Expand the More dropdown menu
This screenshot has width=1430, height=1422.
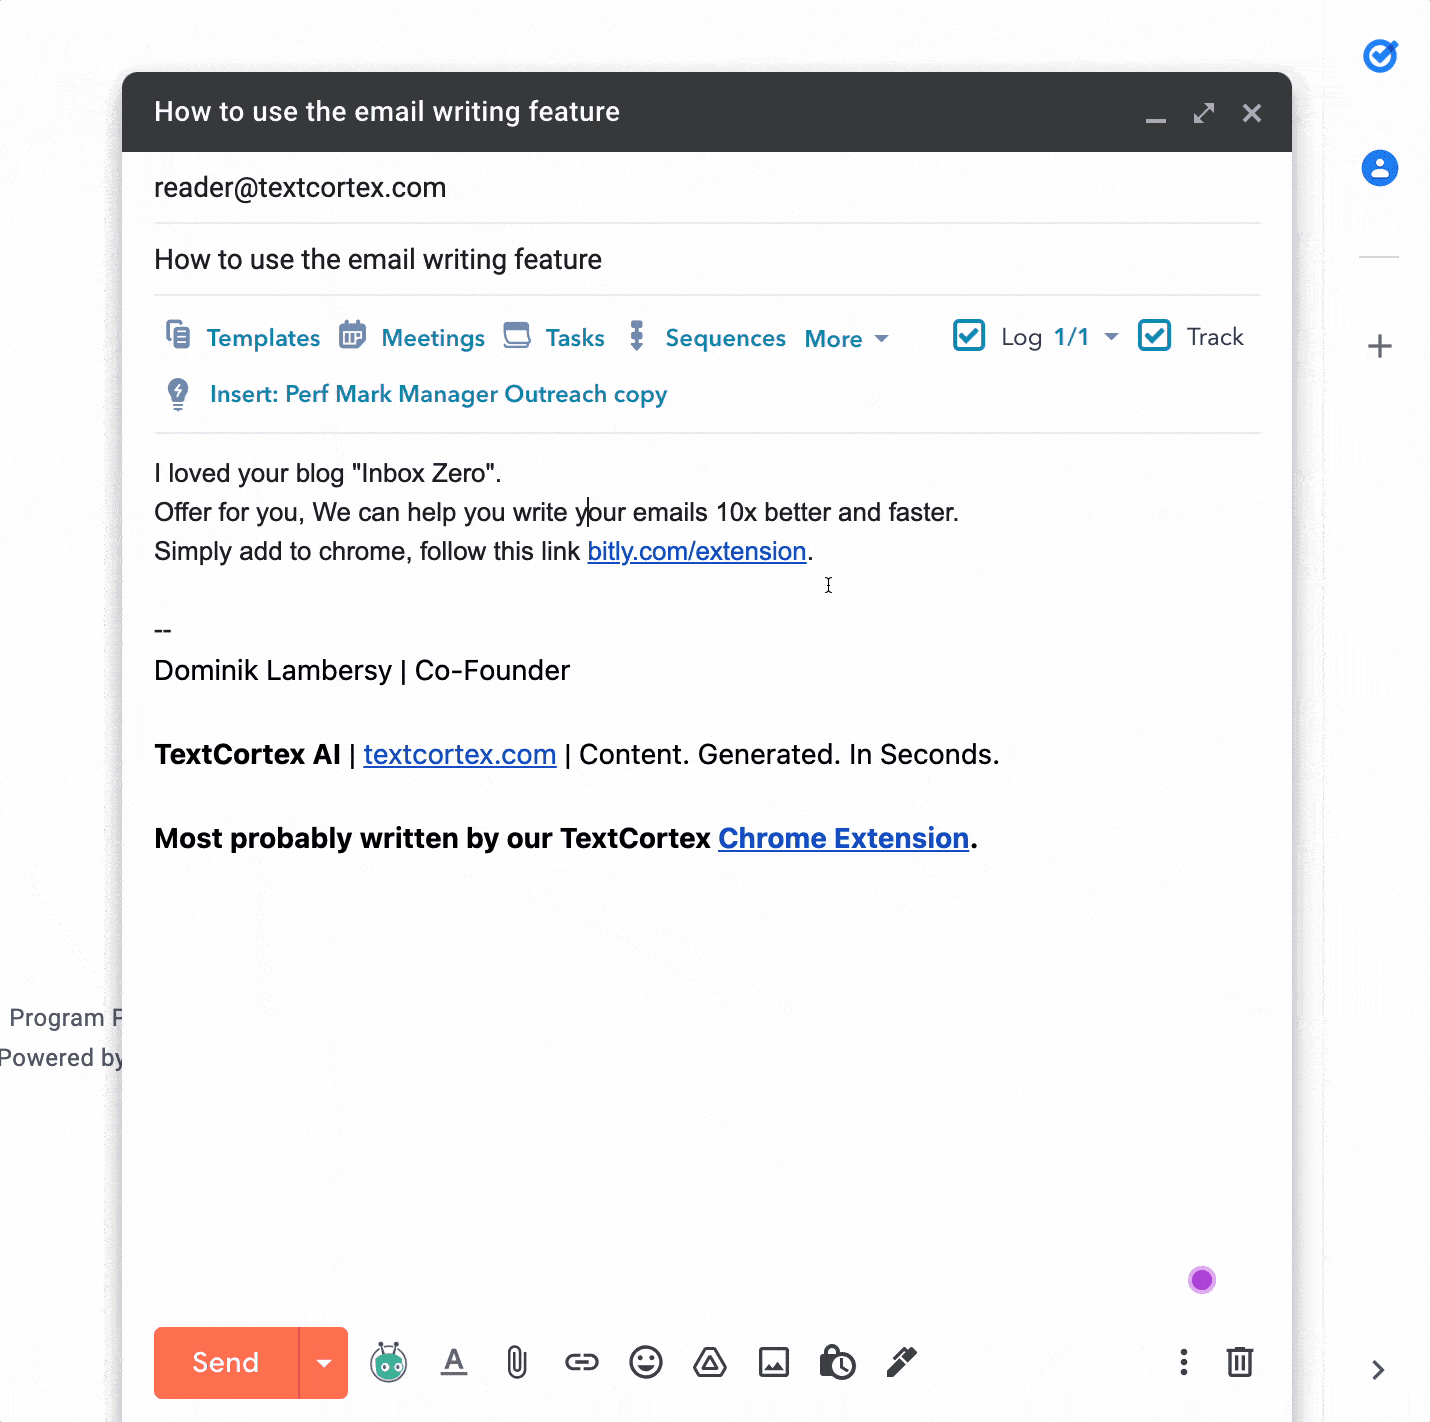click(x=846, y=339)
